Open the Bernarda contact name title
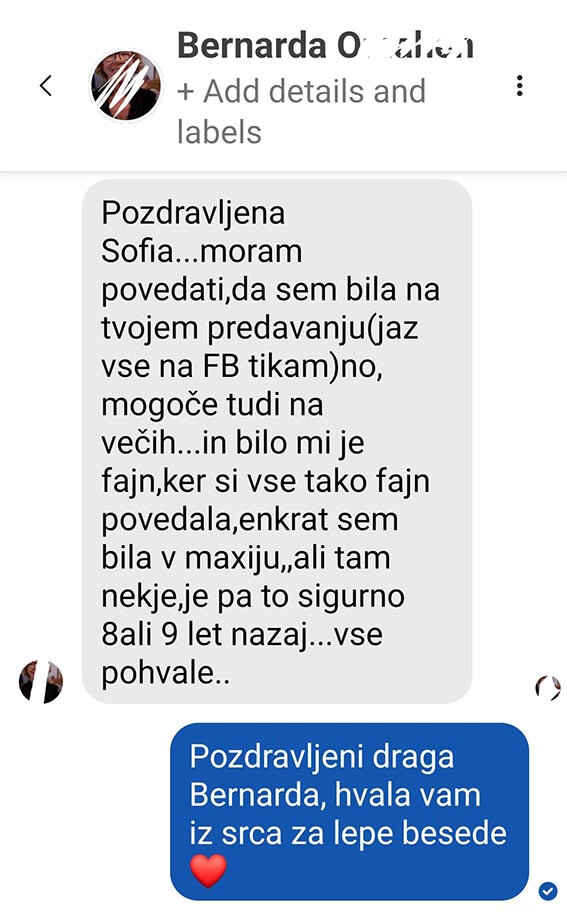The width and height of the screenshot is (567, 917). tap(325, 46)
